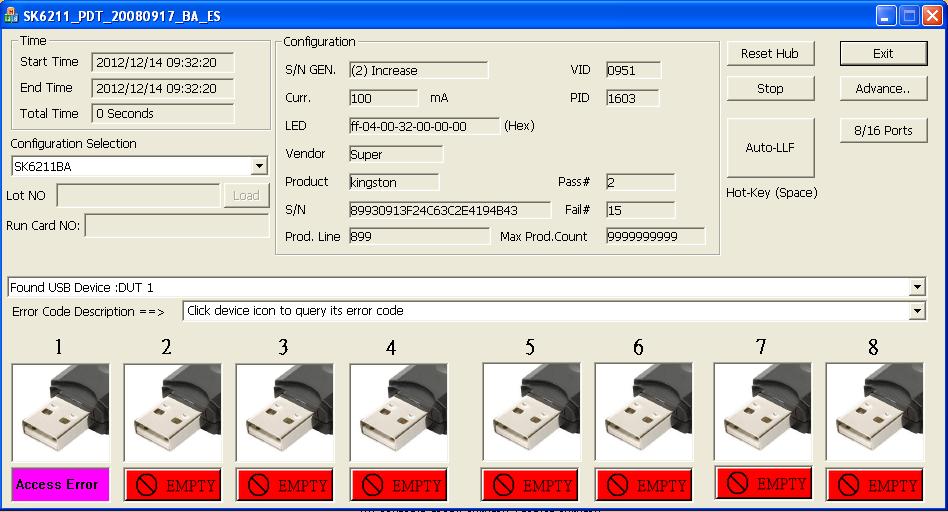The image size is (948, 512).
Task: Click the Lot NO input field
Action: [x=138, y=196]
